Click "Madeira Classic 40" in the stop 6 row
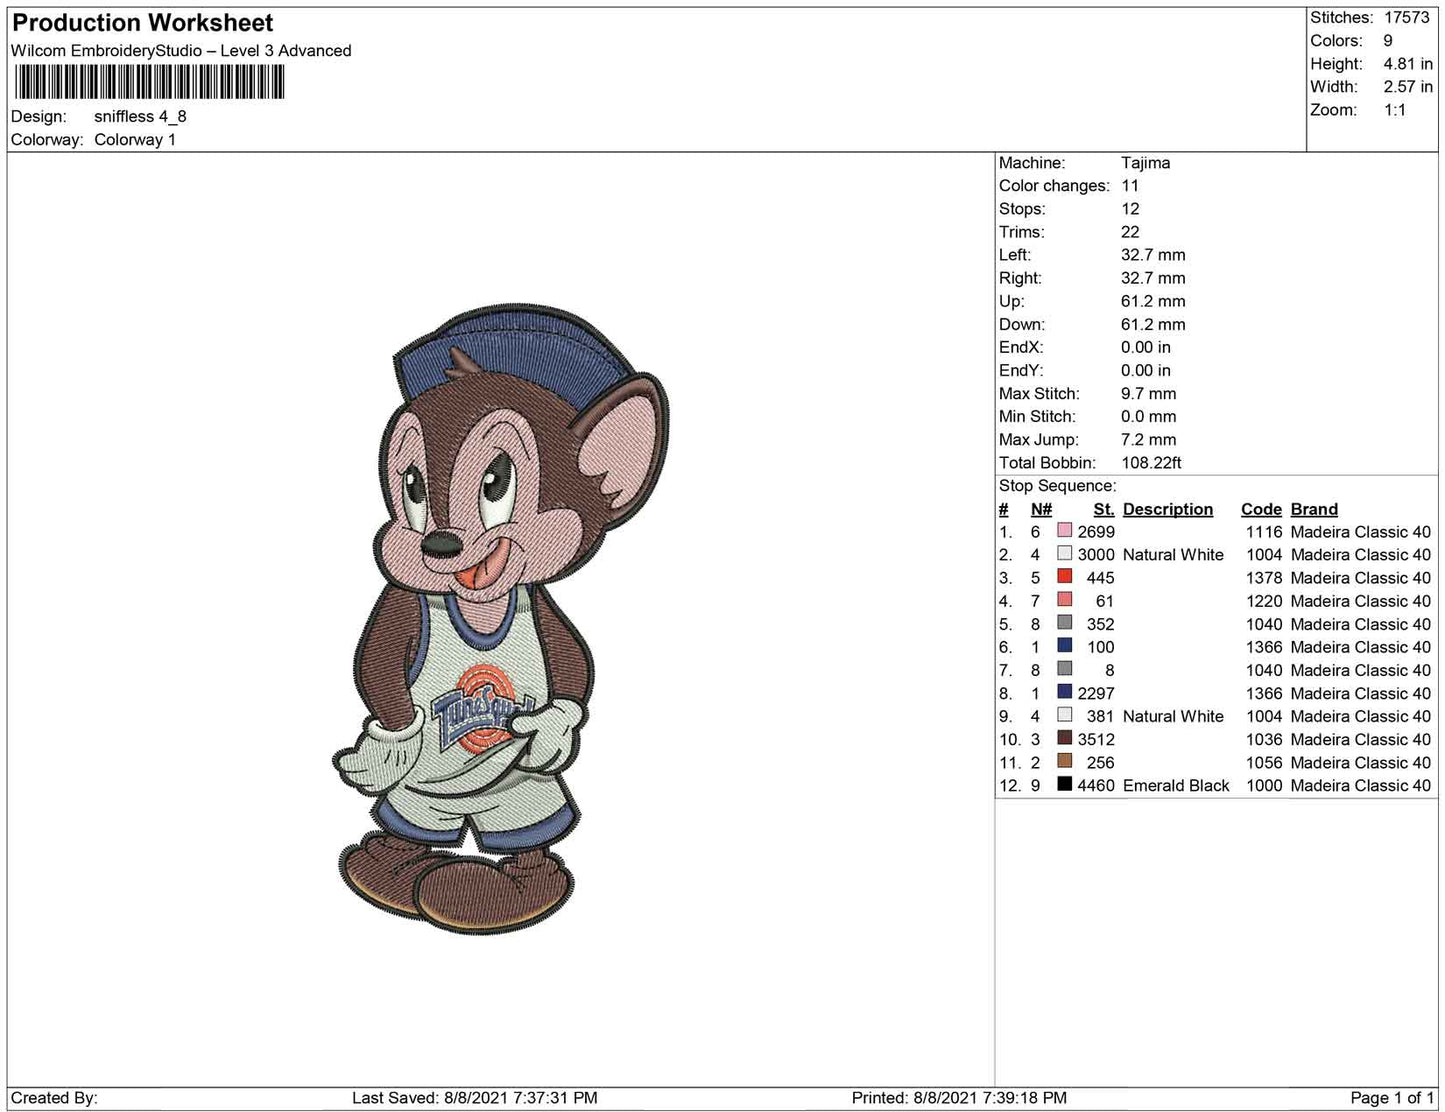 (1361, 647)
